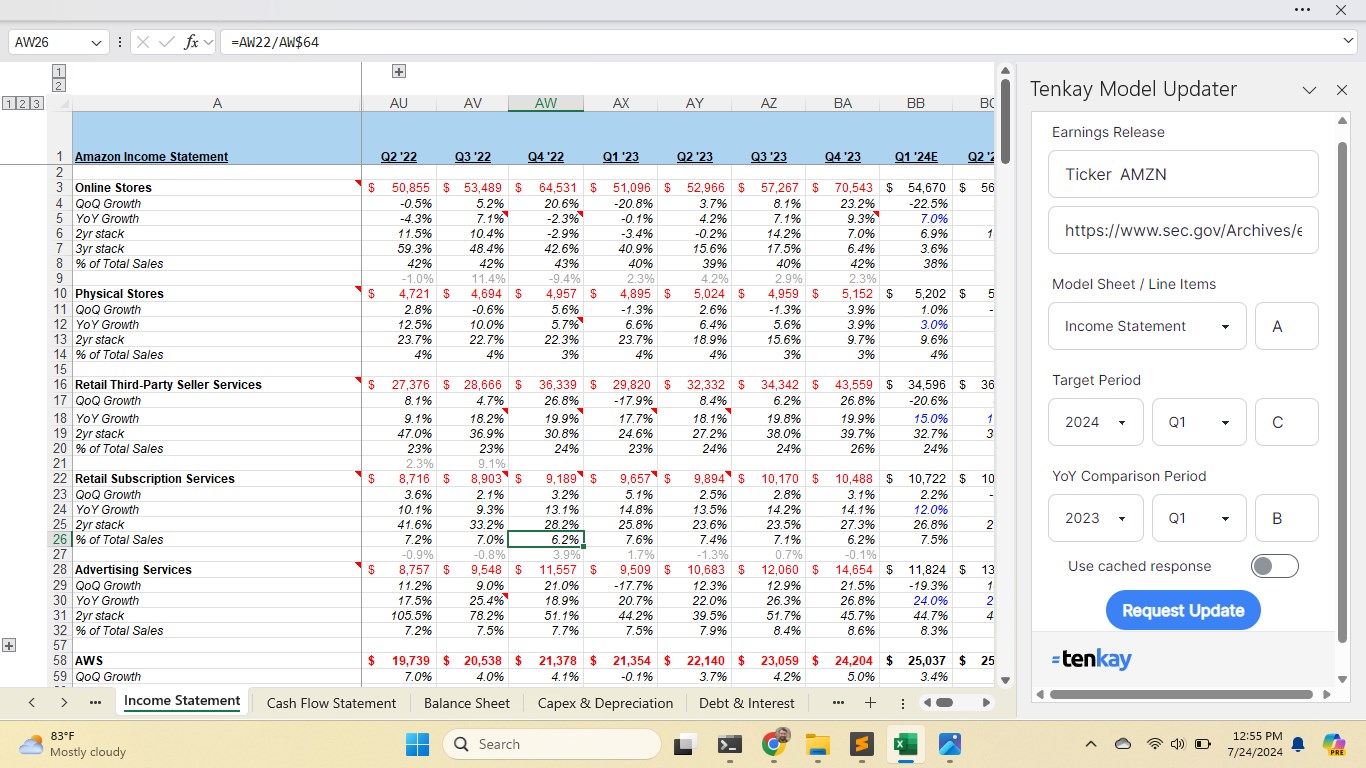Toggle the Use cached response switch
The width and height of the screenshot is (1366, 768).
pos(1274,566)
